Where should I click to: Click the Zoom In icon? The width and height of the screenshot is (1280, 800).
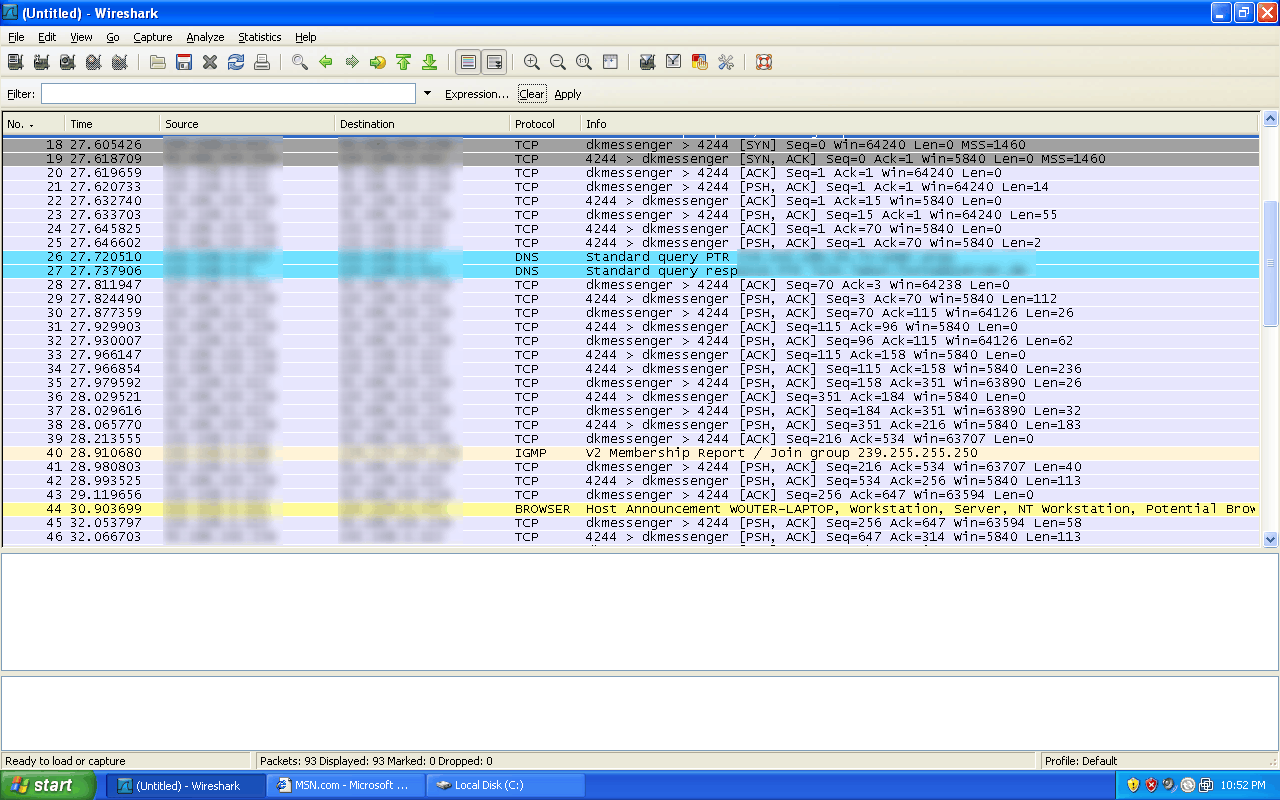[x=532, y=62]
